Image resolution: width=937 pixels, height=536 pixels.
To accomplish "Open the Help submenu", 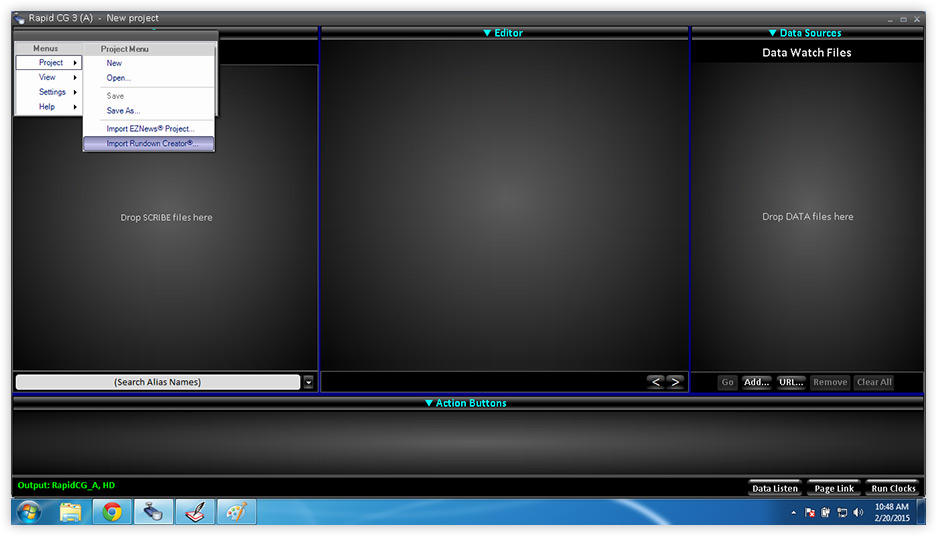I will pyautogui.click(x=49, y=106).
